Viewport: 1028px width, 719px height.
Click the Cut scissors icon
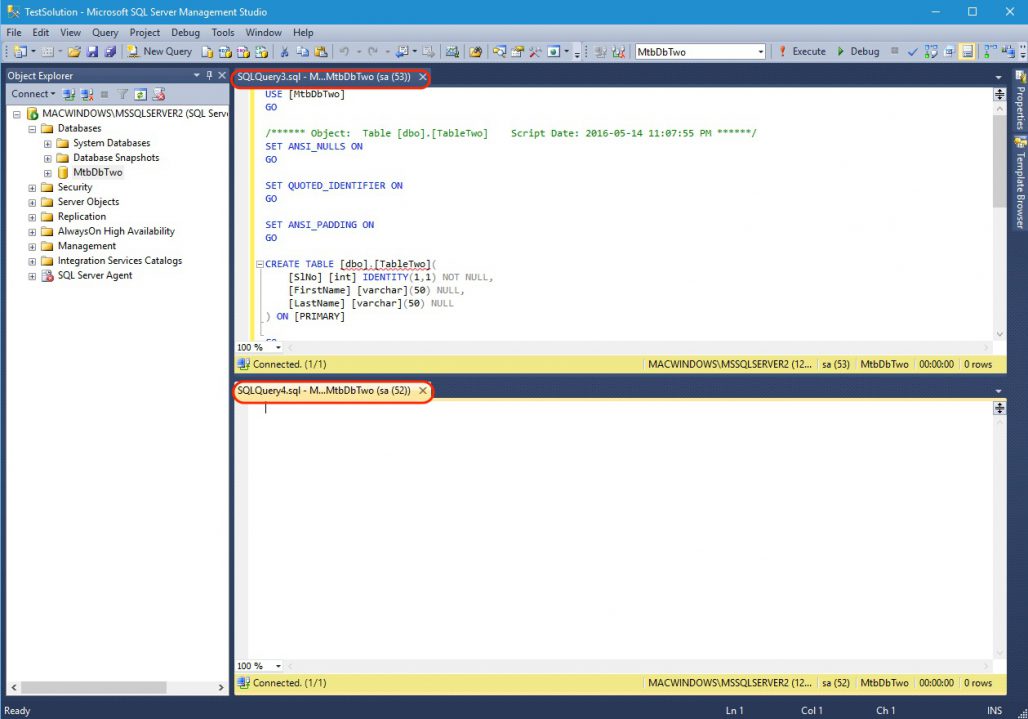285,52
